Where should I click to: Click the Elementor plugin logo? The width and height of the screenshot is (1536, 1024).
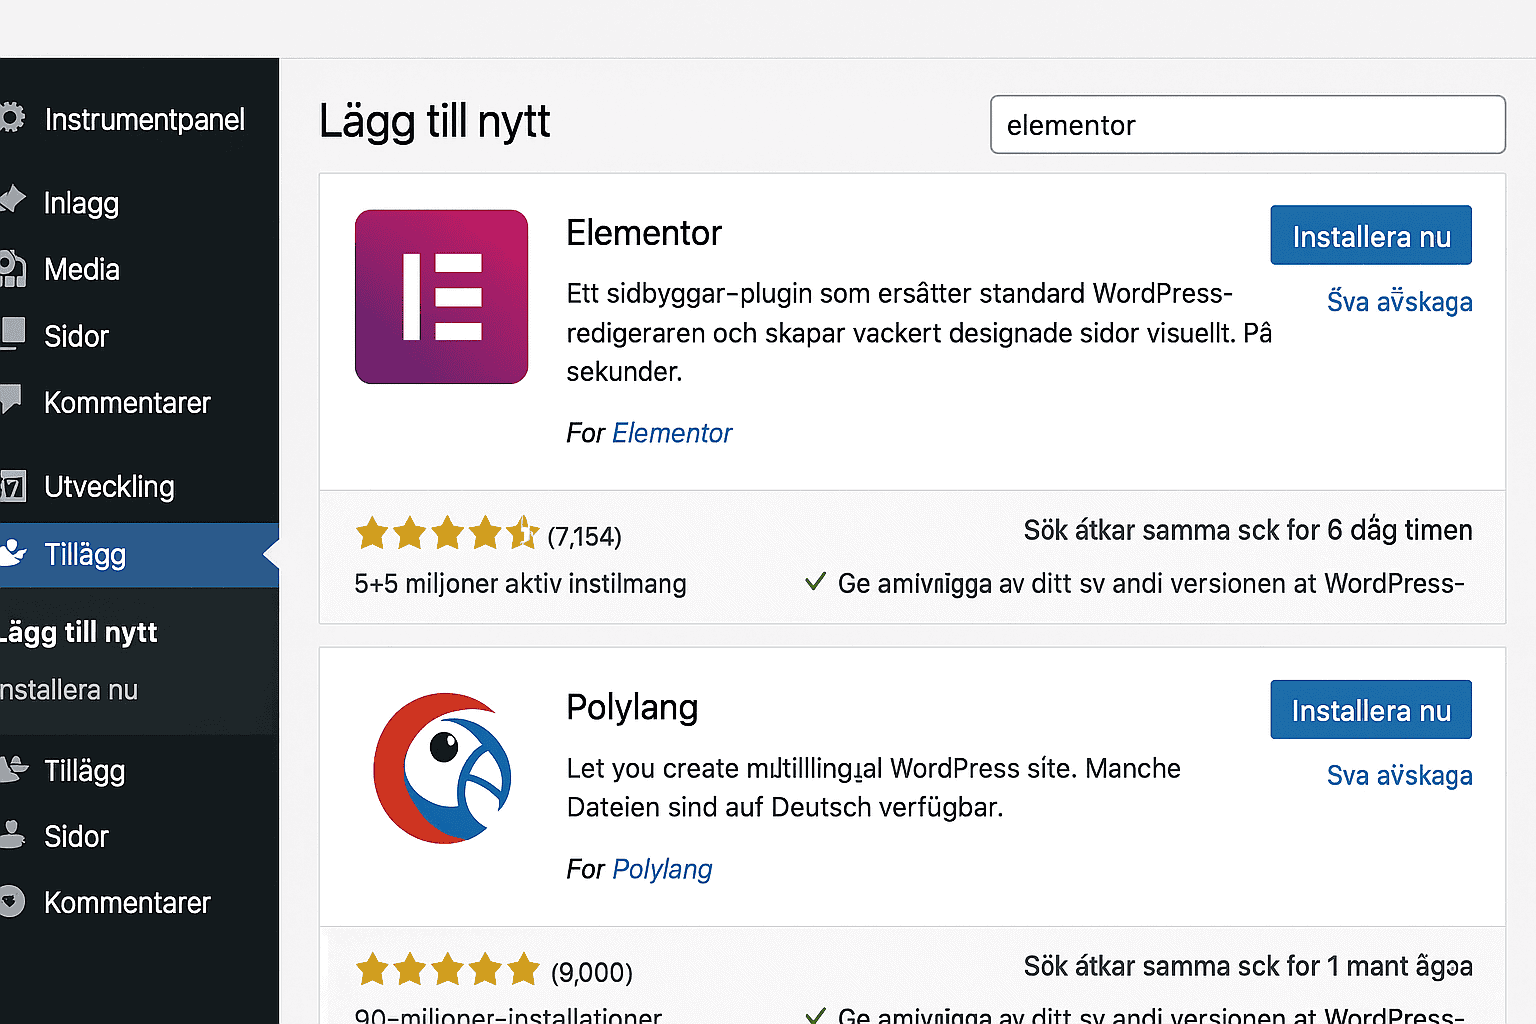click(441, 297)
